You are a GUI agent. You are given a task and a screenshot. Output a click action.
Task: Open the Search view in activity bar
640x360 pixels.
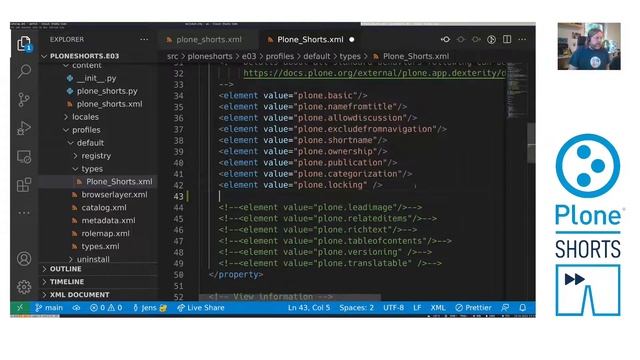[24, 71]
